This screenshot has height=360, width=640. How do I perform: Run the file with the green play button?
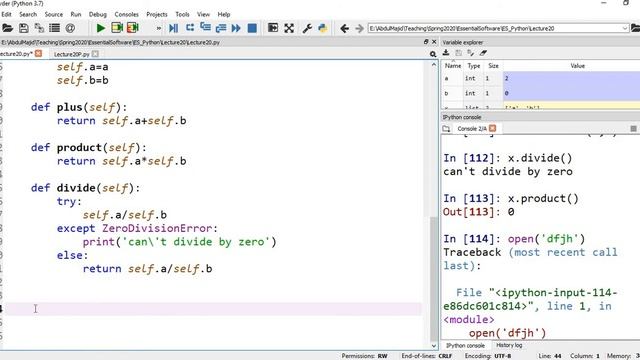point(100,28)
